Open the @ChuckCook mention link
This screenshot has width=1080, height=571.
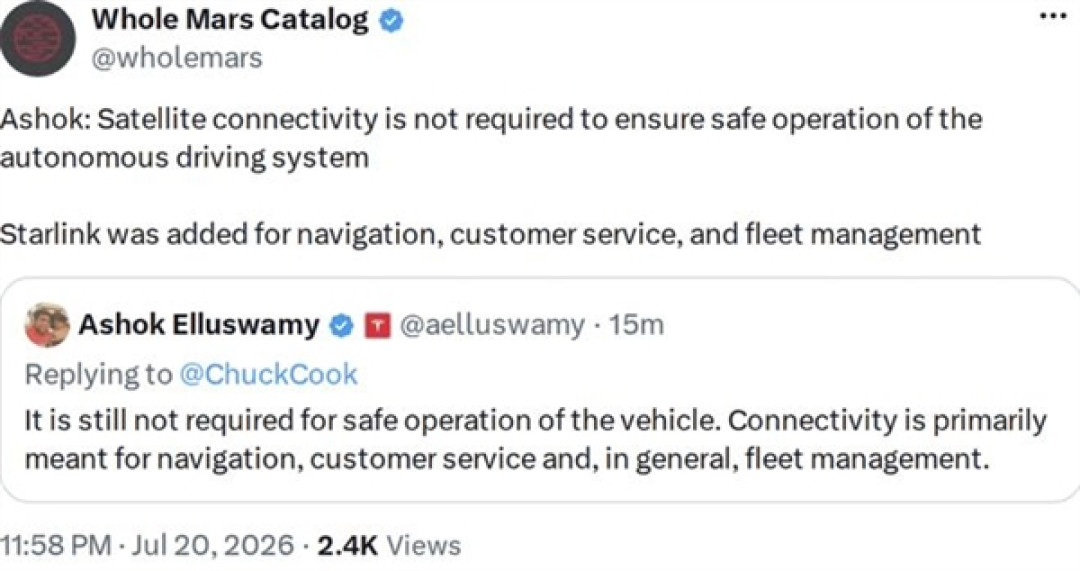click(269, 375)
